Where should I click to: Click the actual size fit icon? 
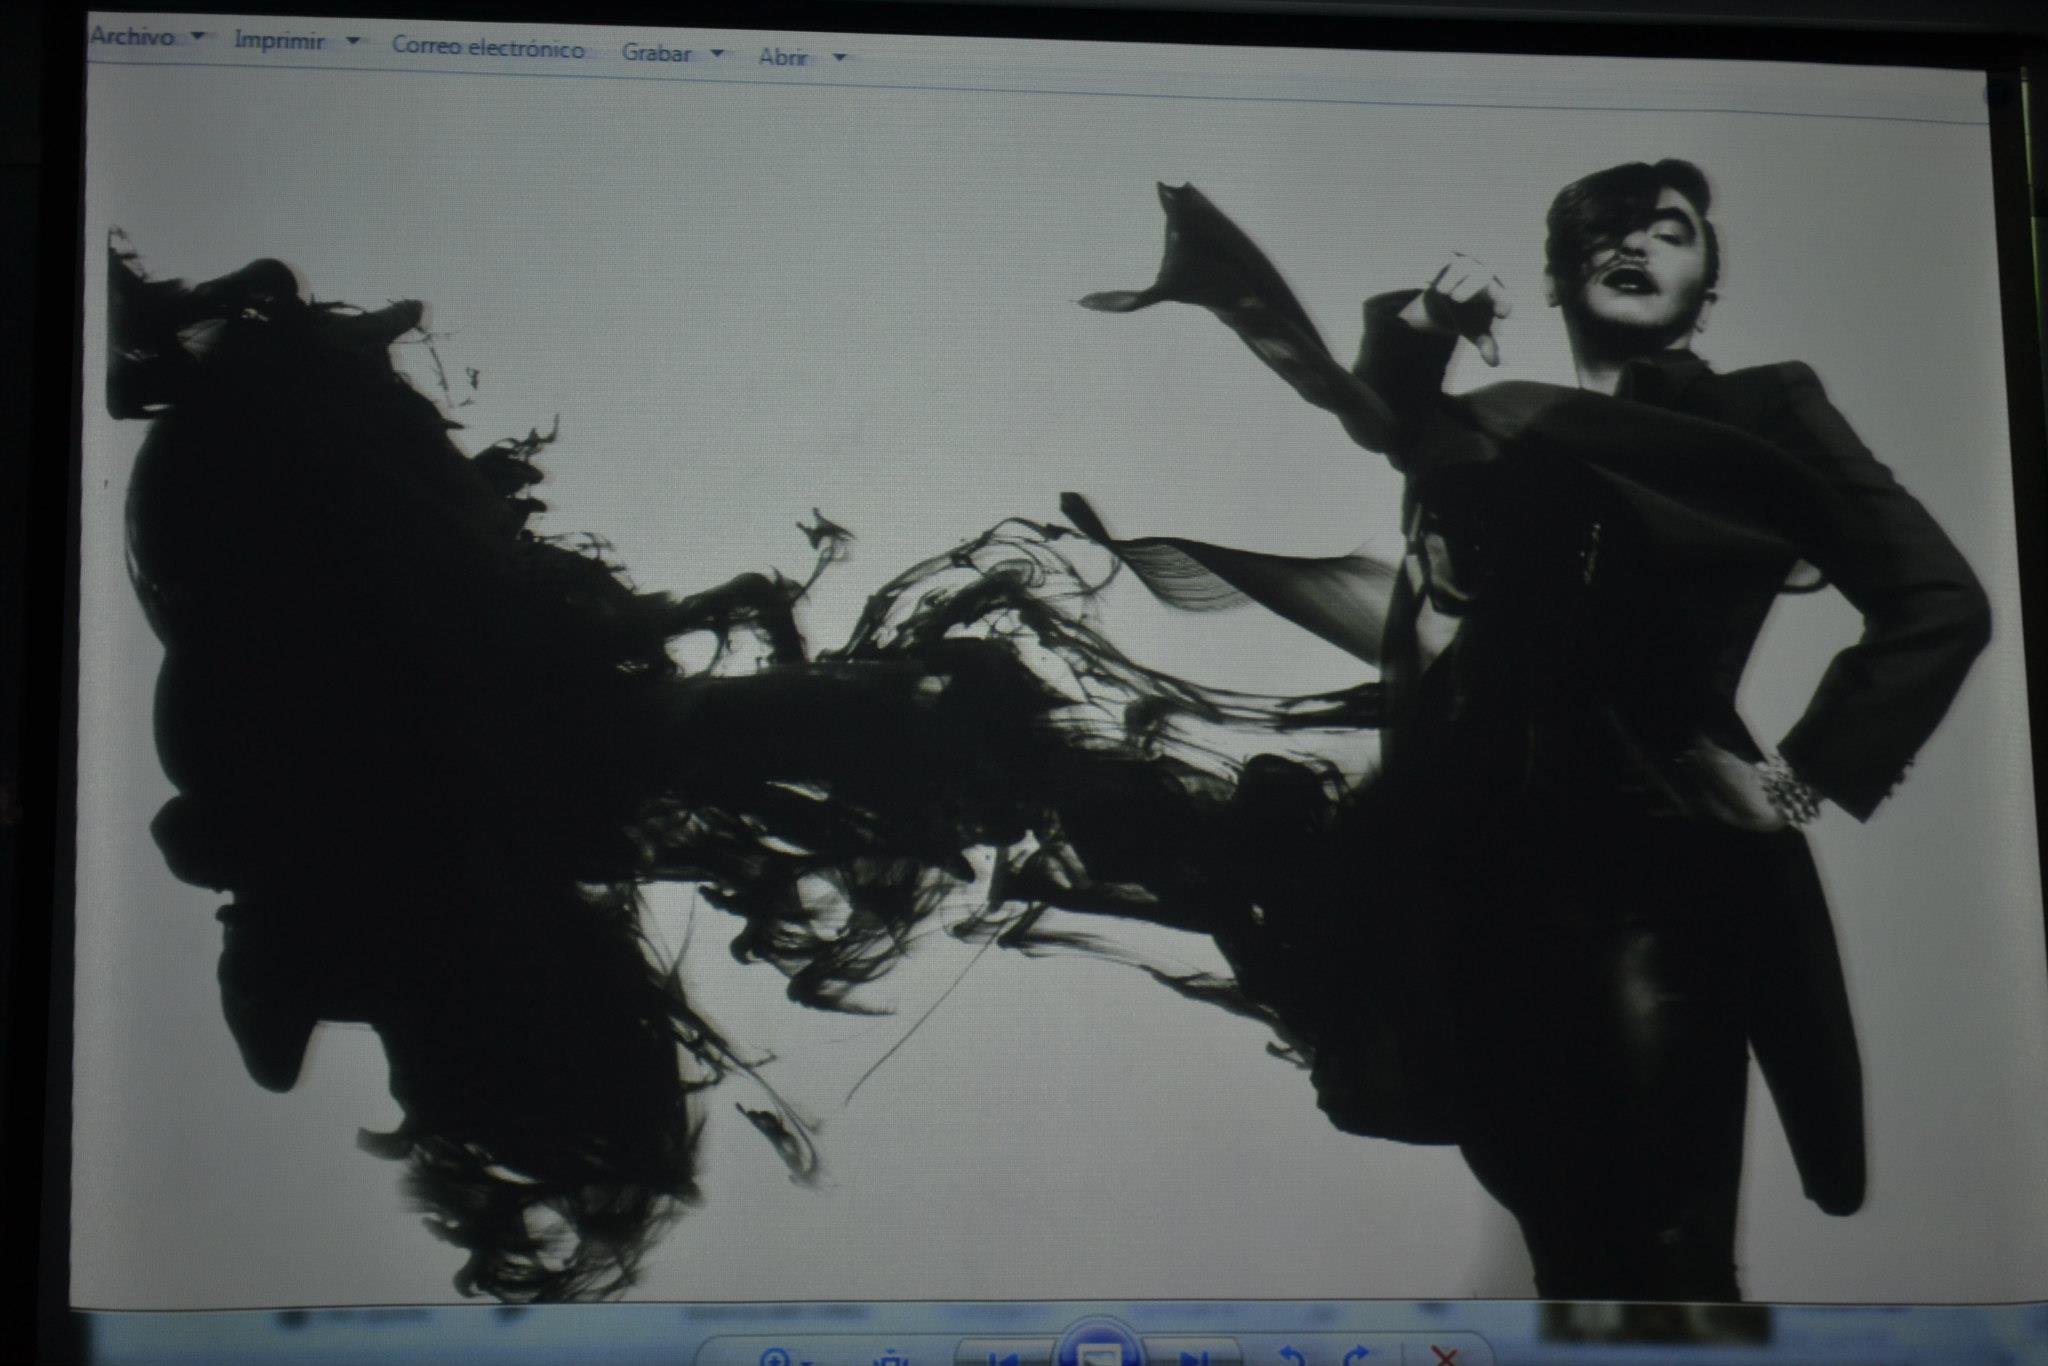pyautogui.click(x=888, y=1358)
